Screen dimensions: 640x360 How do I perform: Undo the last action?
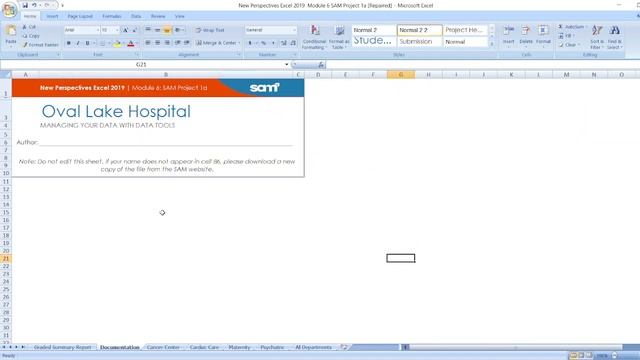pos(34,5)
